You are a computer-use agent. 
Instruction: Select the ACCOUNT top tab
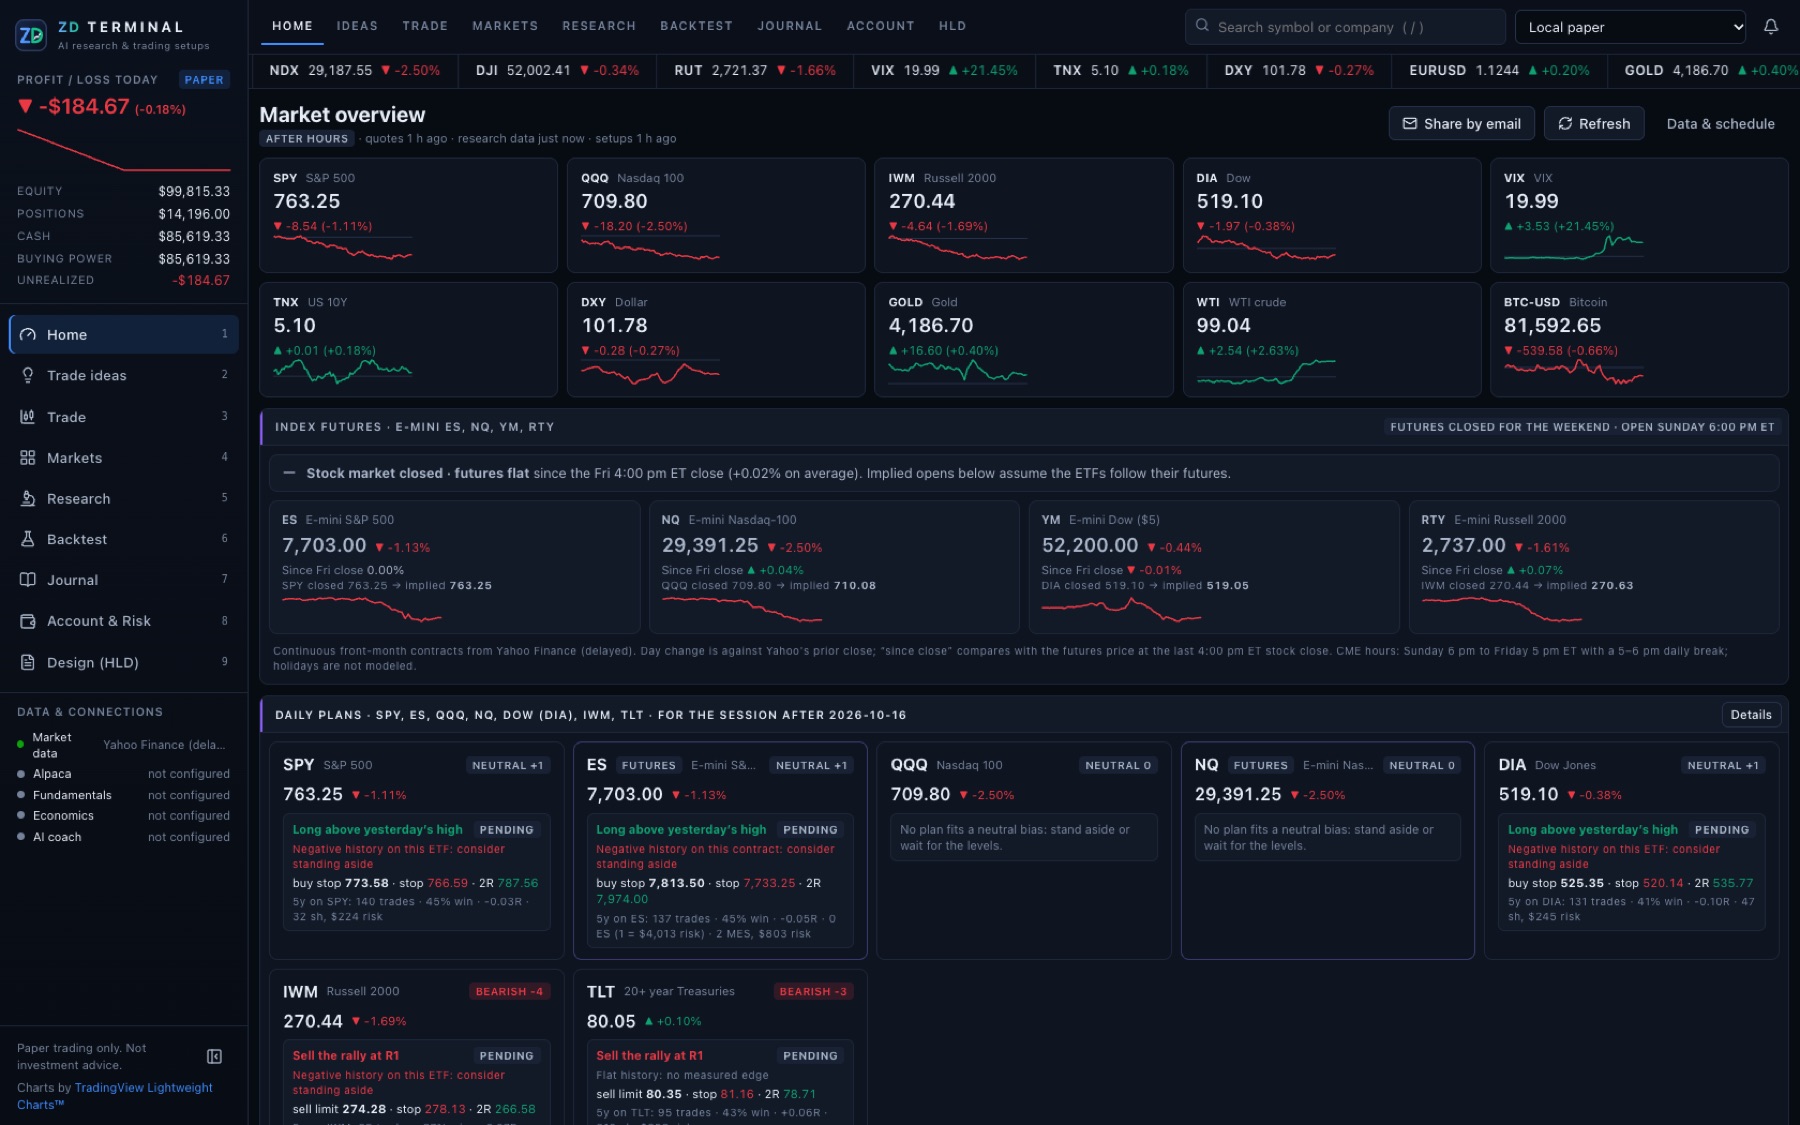click(880, 26)
